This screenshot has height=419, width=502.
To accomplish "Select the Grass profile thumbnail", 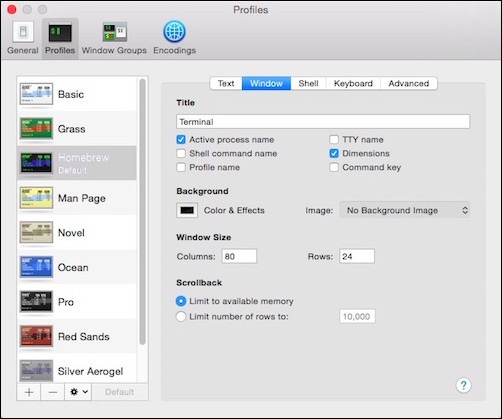I will pyautogui.click(x=36, y=128).
